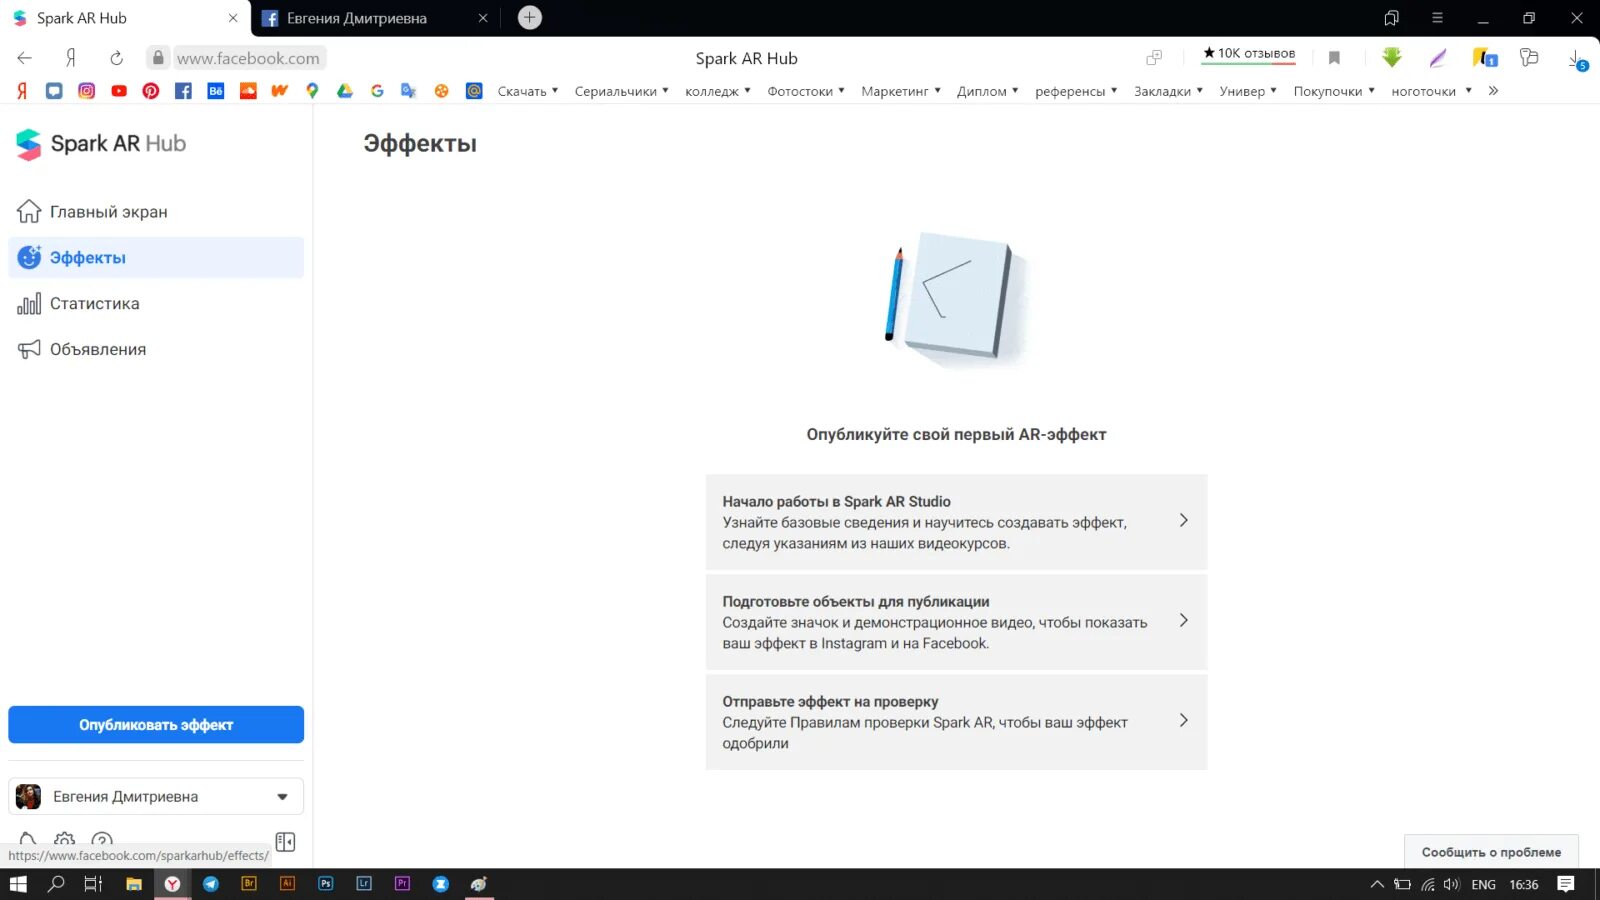Go back to the previous page
The image size is (1600, 900).
point(25,58)
